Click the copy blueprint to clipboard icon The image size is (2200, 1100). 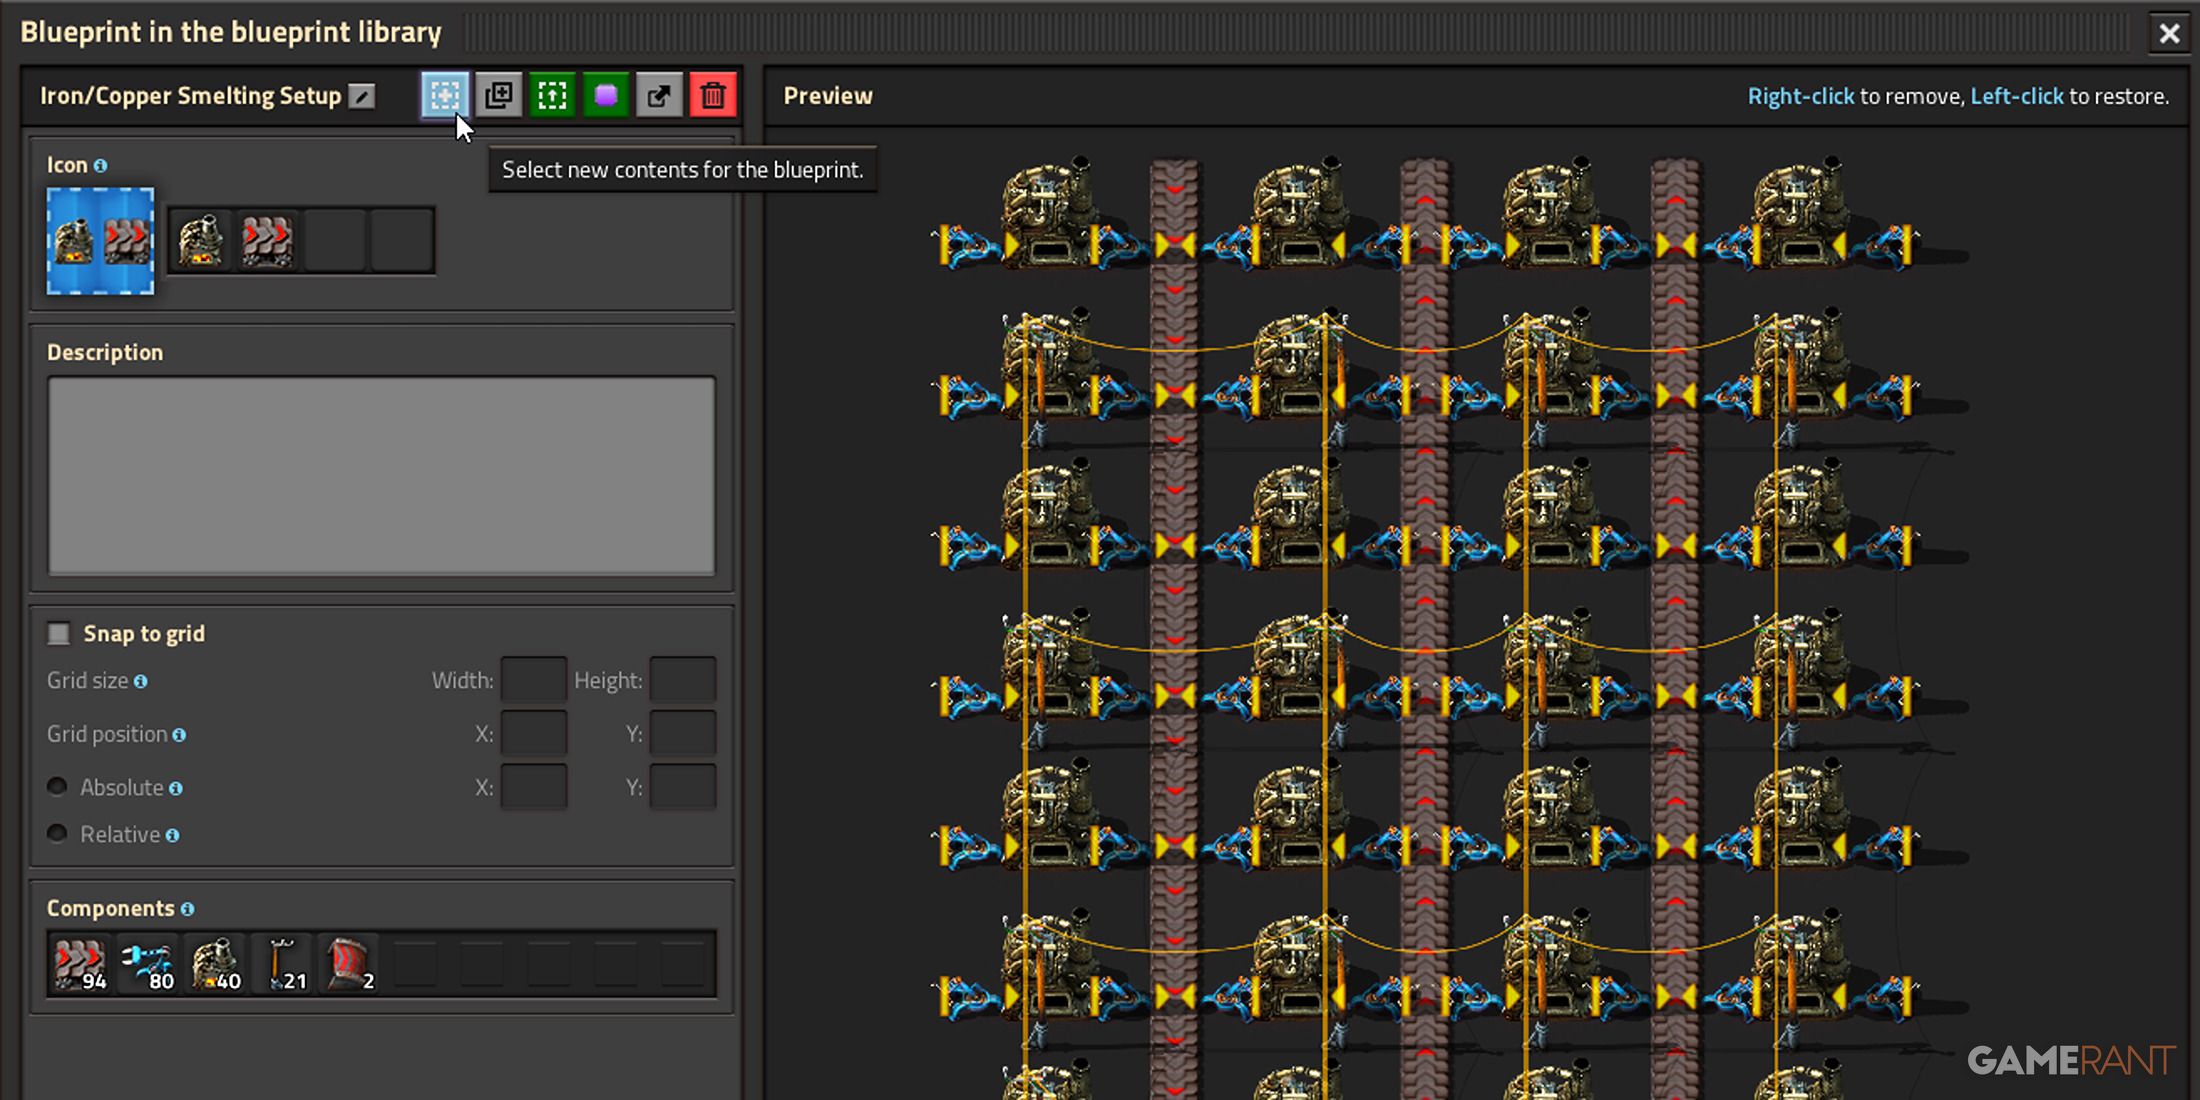click(x=499, y=94)
